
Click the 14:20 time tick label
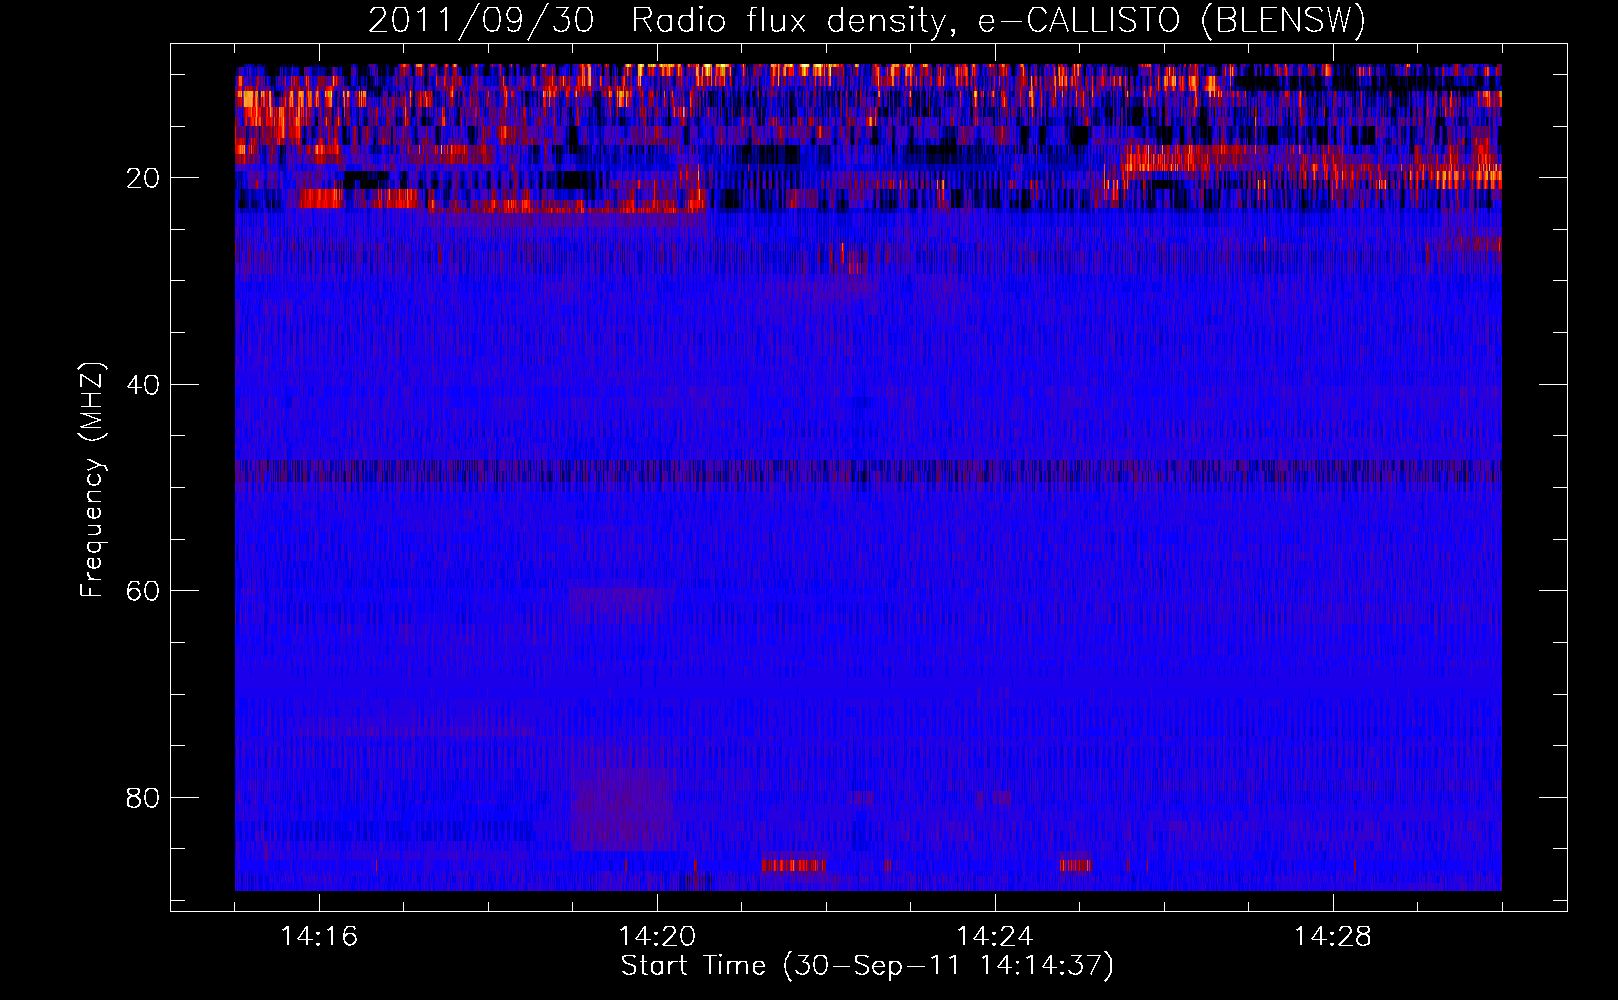pos(657,936)
